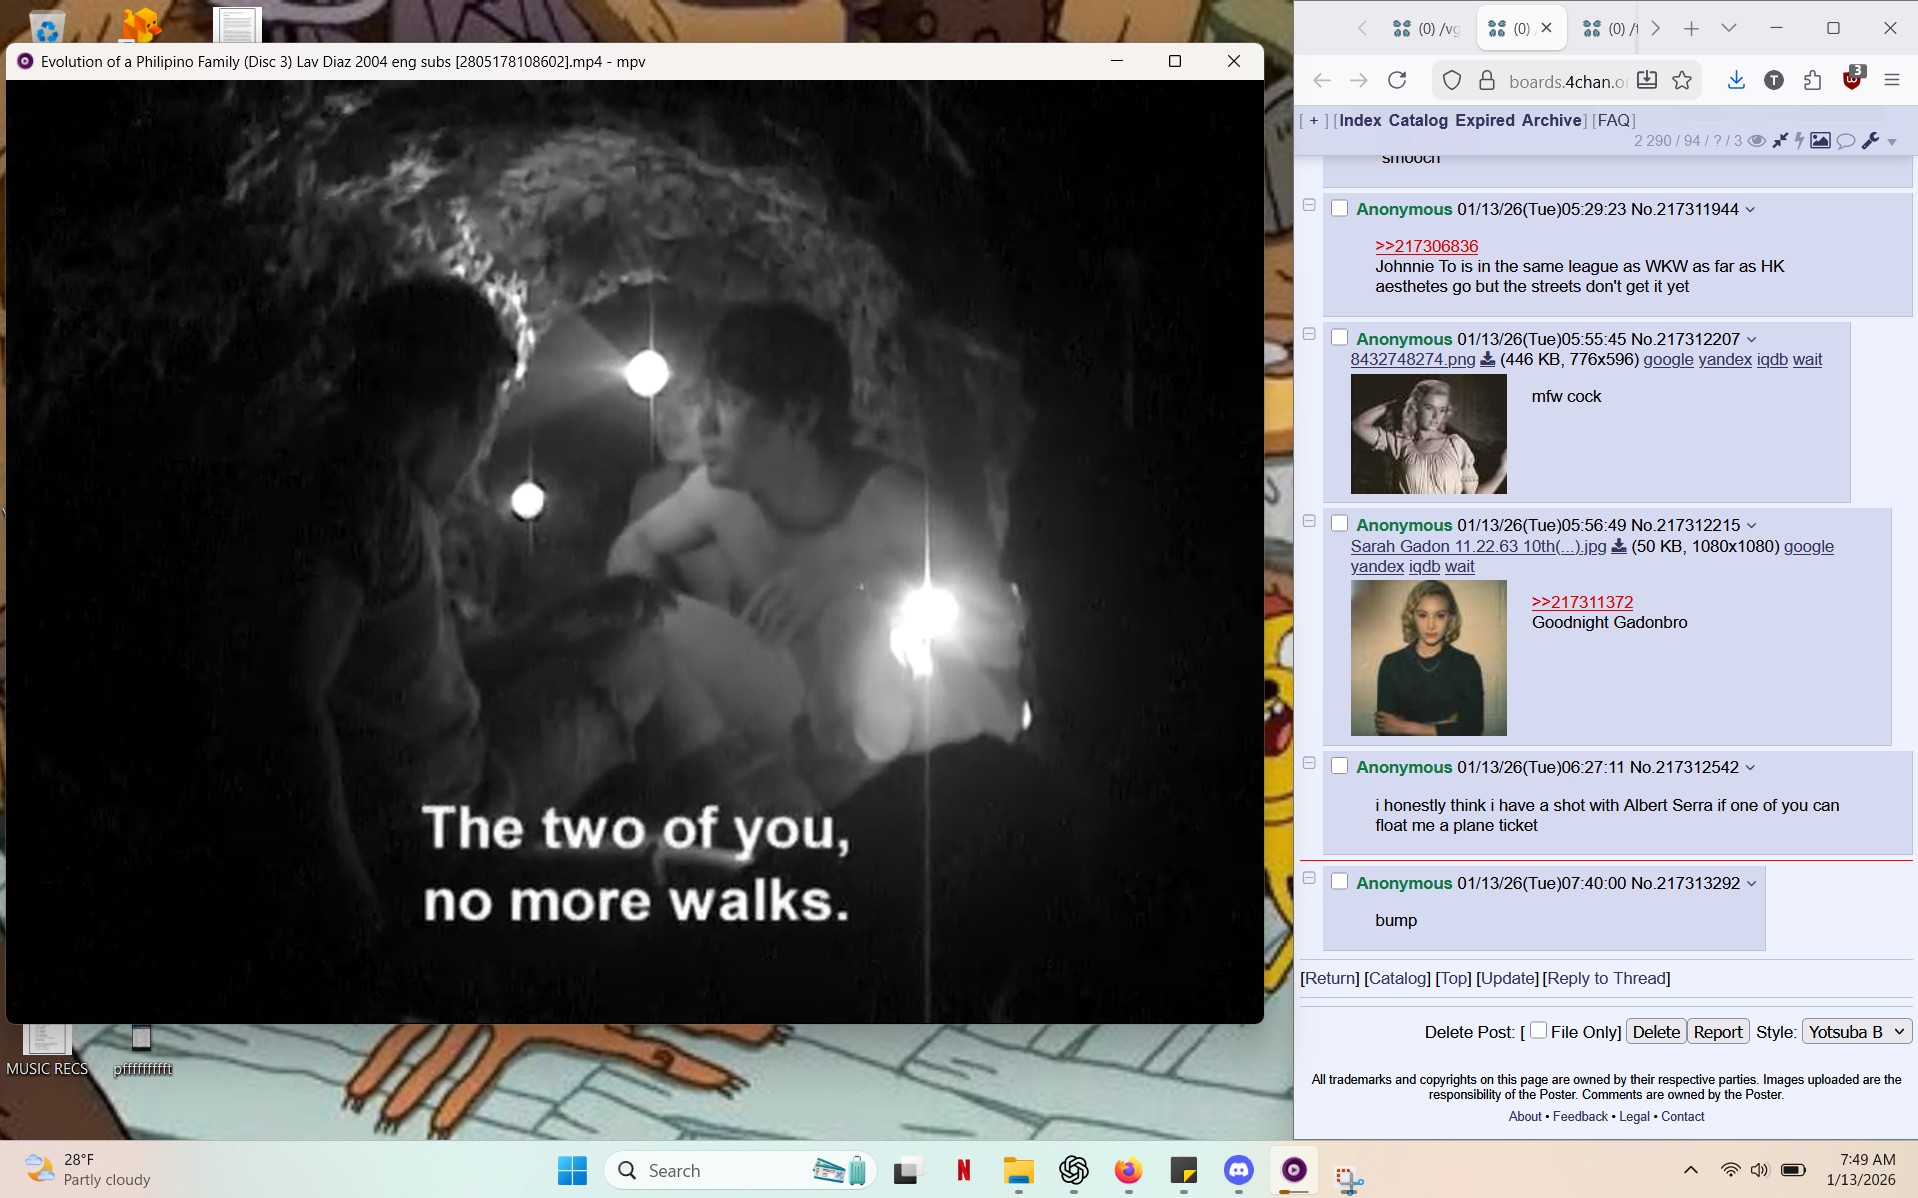Open 4chan settings with the wrench icon

1870,141
